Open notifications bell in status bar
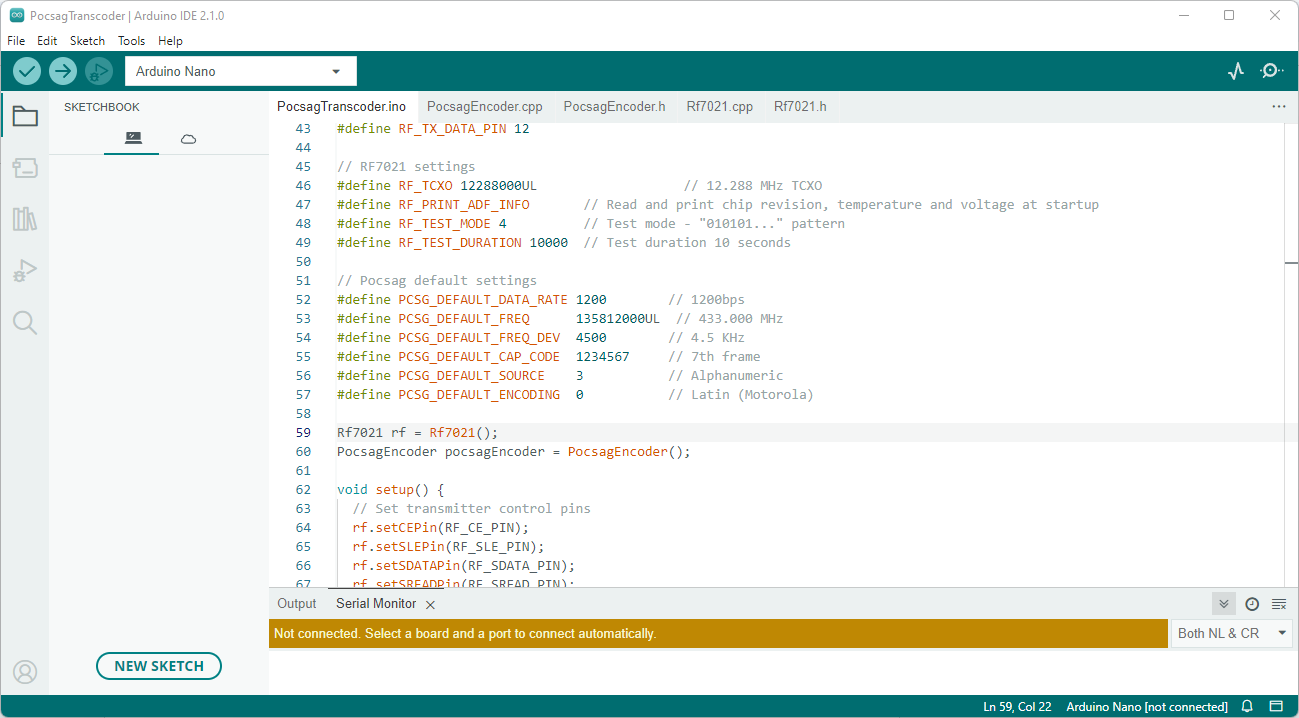Screen dimensions: 1299x718 [x=1247, y=707]
